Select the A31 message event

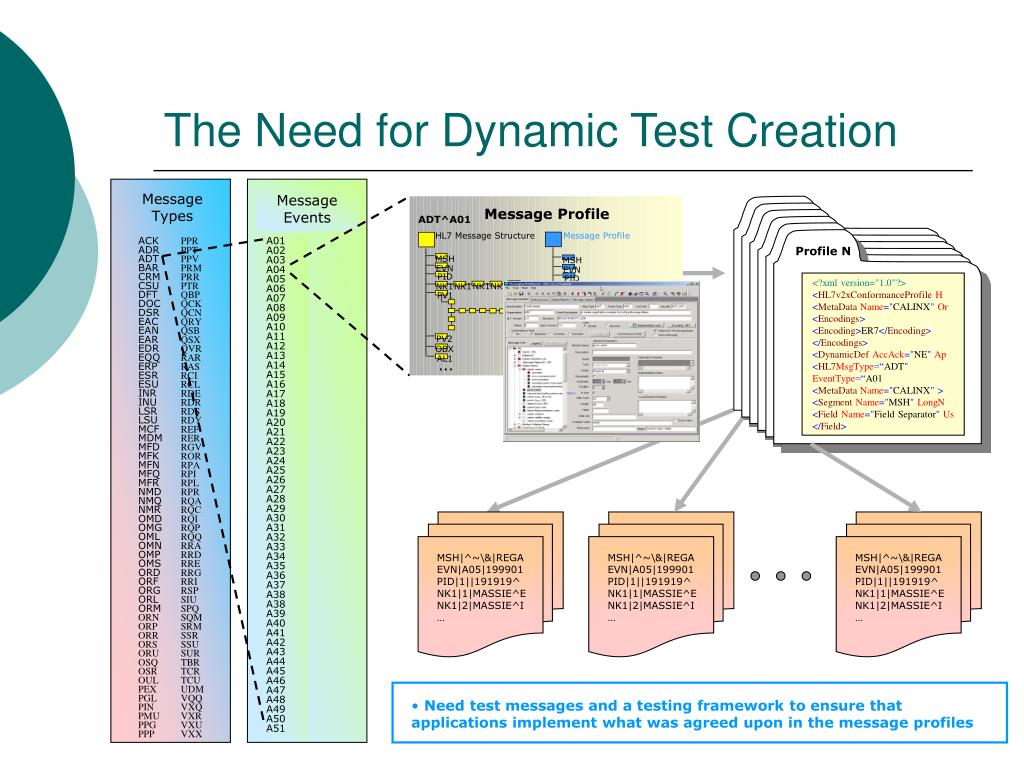pos(276,528)
